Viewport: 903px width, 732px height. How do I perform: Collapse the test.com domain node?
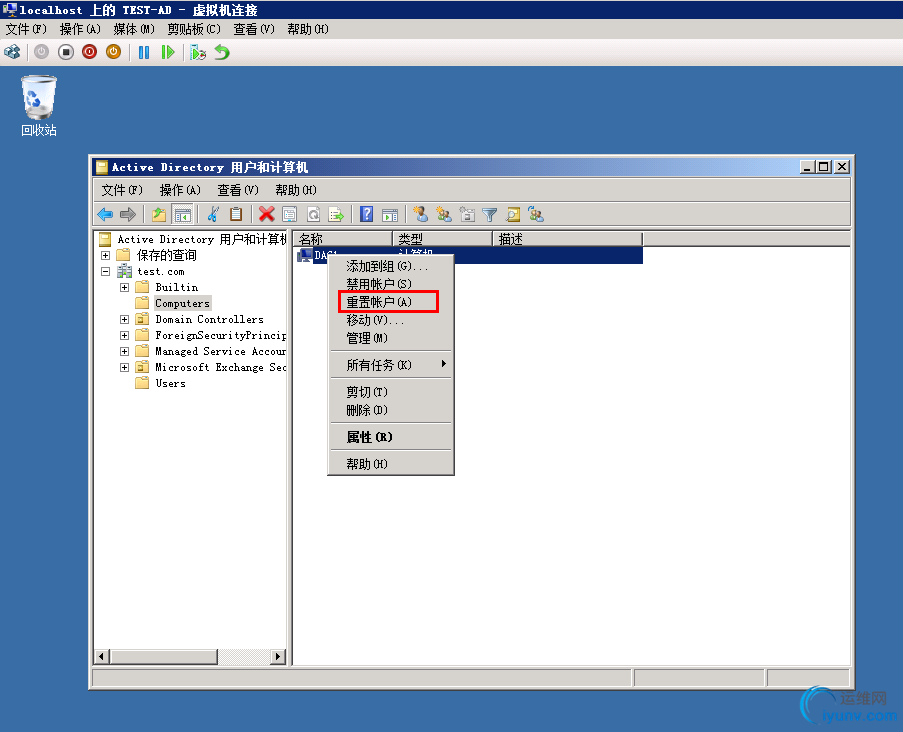point(105,271)
